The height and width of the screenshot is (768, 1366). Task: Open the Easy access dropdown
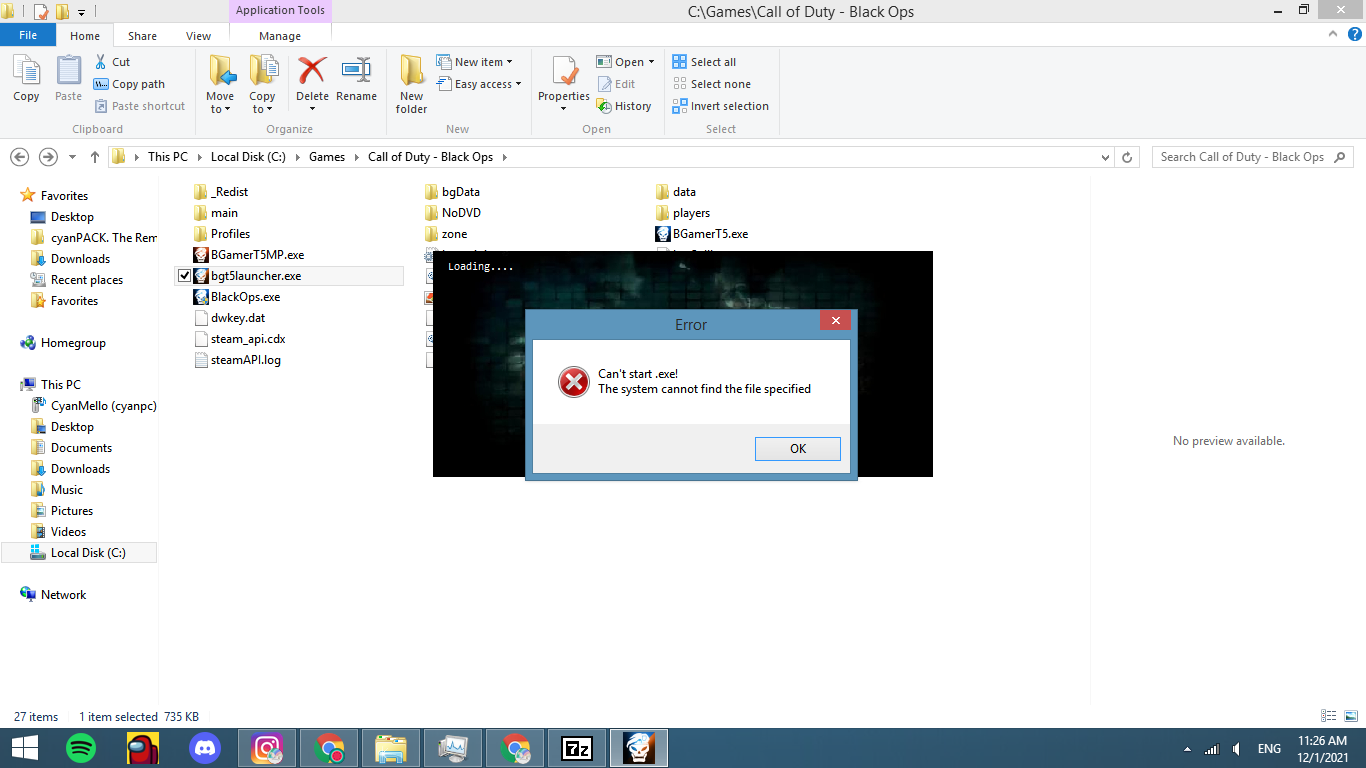point(482,84)
